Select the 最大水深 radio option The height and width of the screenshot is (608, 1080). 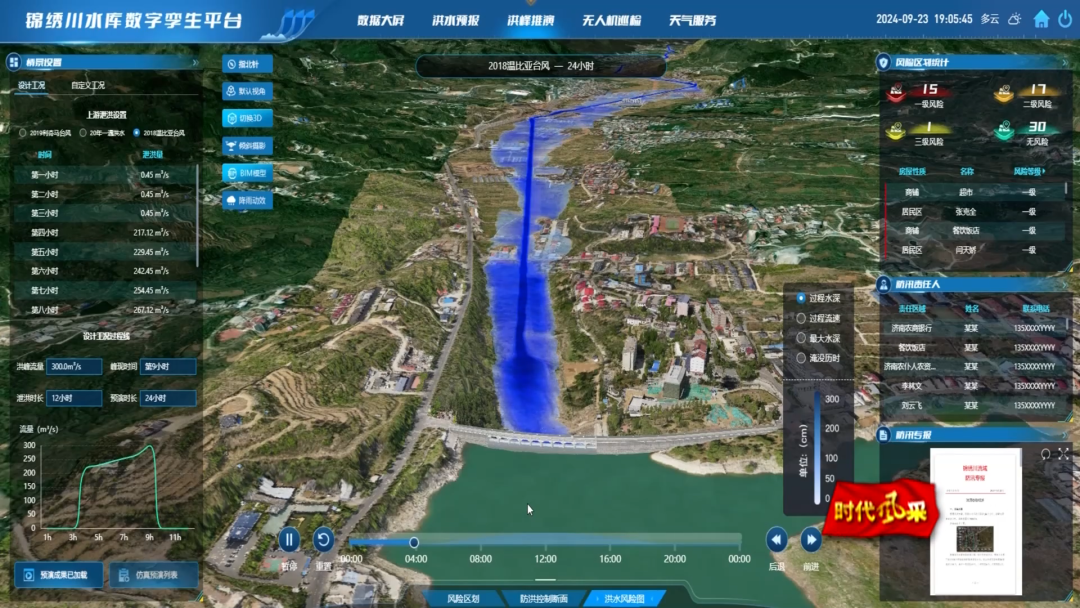tap(801, 338)
